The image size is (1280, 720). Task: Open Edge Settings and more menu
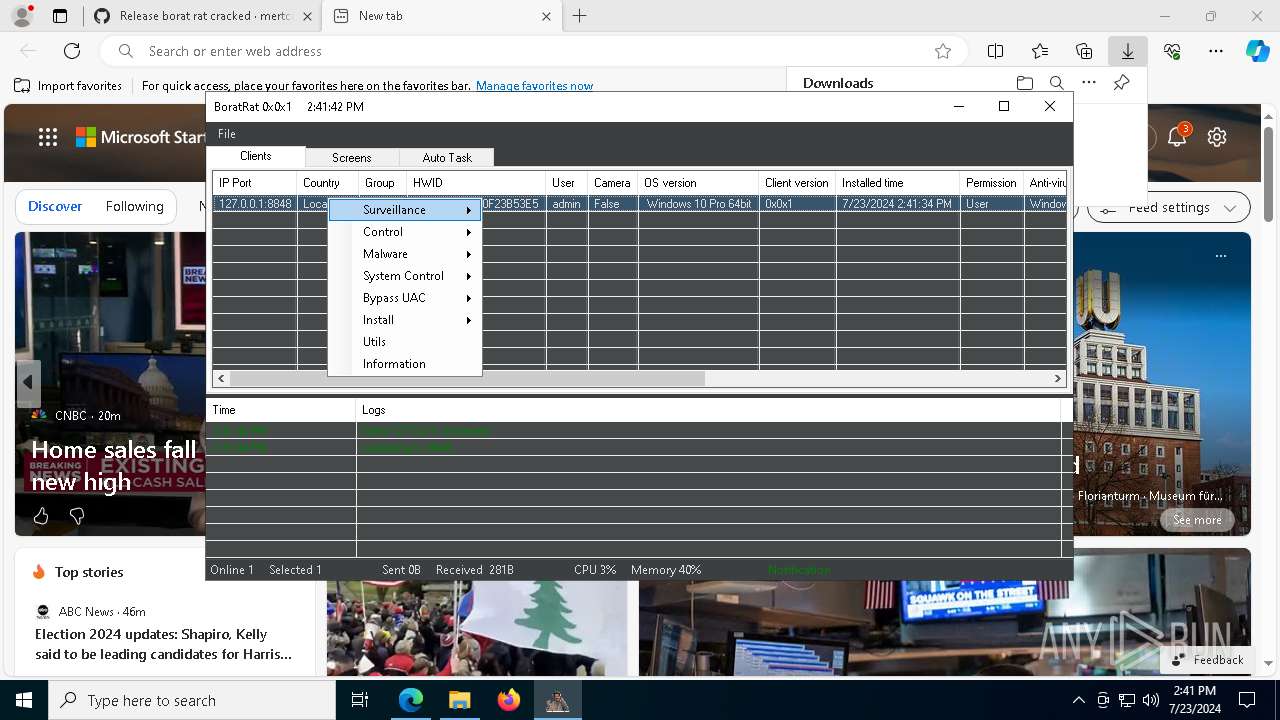pos(1216,51)
